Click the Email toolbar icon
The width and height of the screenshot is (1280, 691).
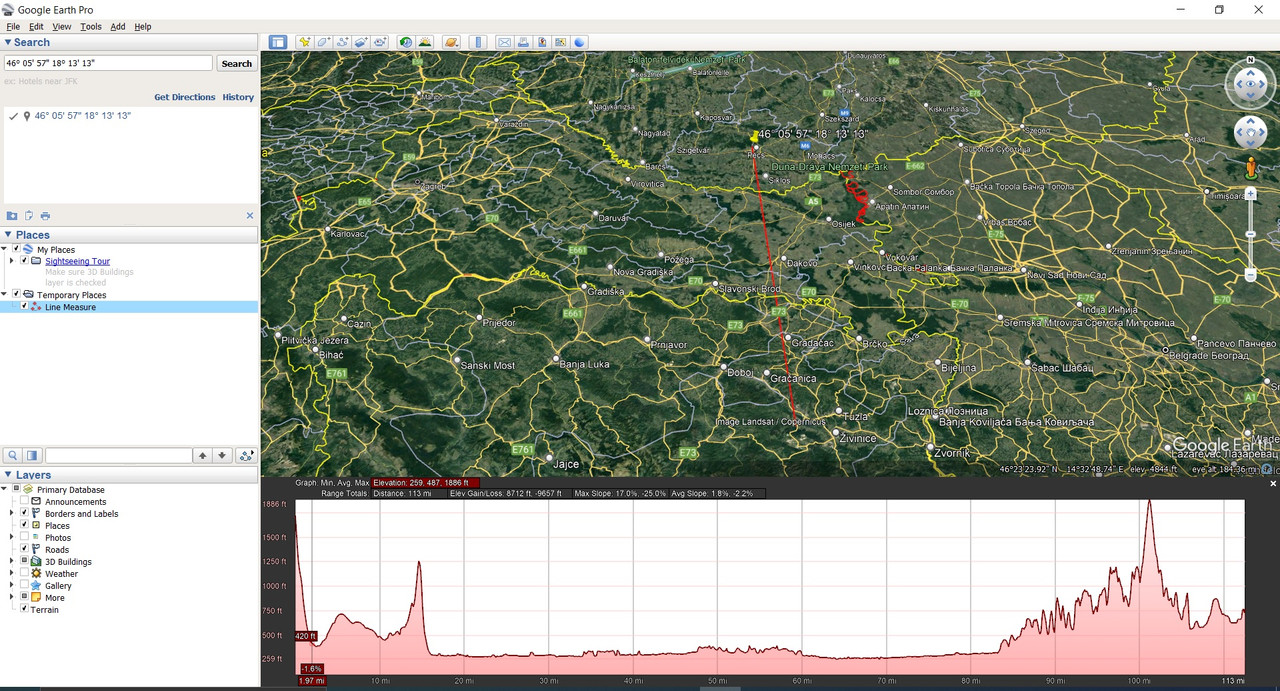[x=504, y=42]
